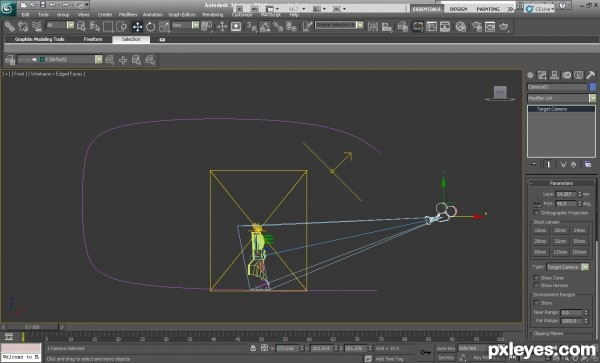This screenshot has height=363, width=600.
Task: Choose Rectangular Selection Region tool
Action: point(108,26)
